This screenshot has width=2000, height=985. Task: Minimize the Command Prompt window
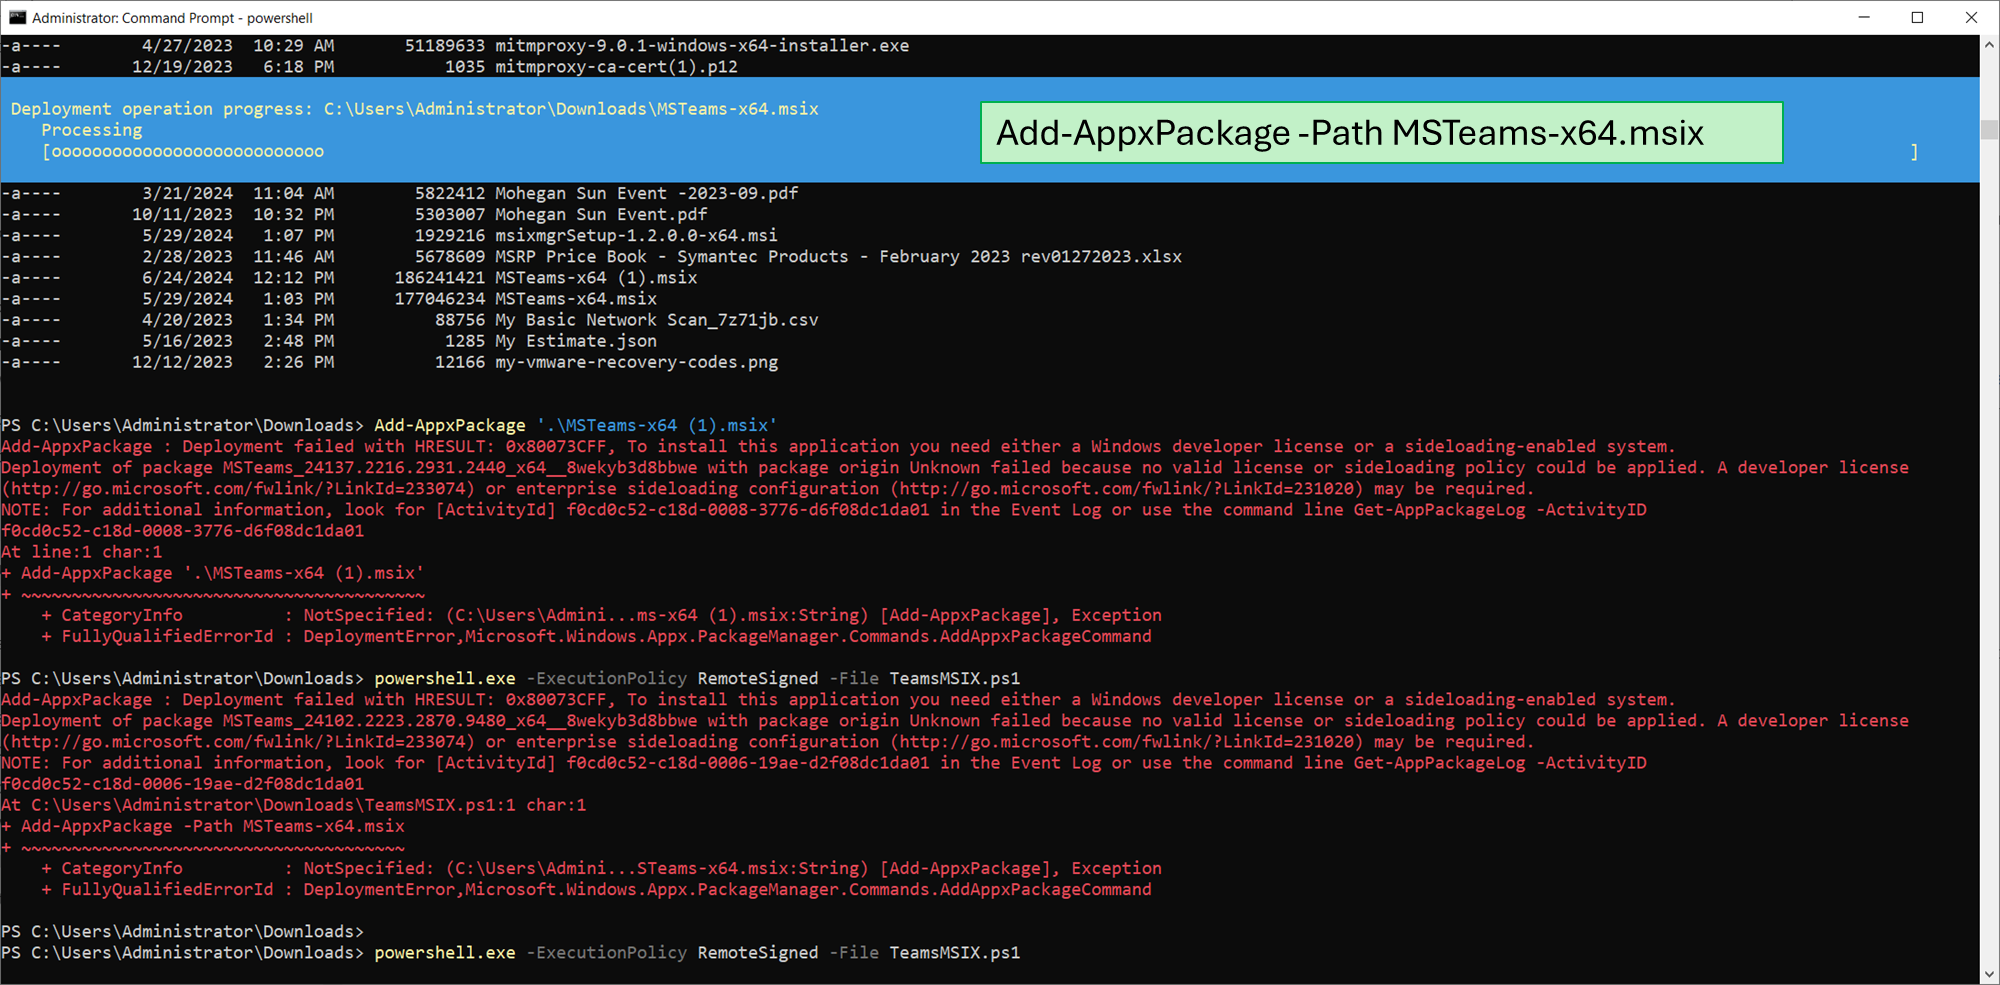coord(1864,17)
